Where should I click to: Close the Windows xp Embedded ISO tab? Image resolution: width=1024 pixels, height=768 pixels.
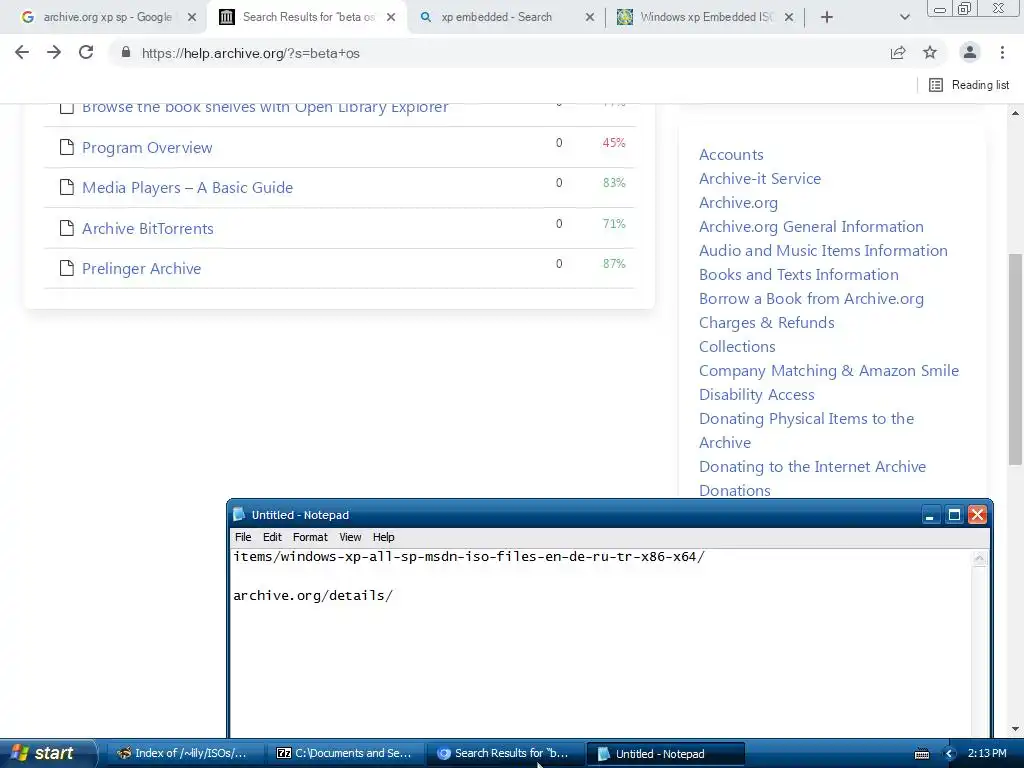point(789,17)
